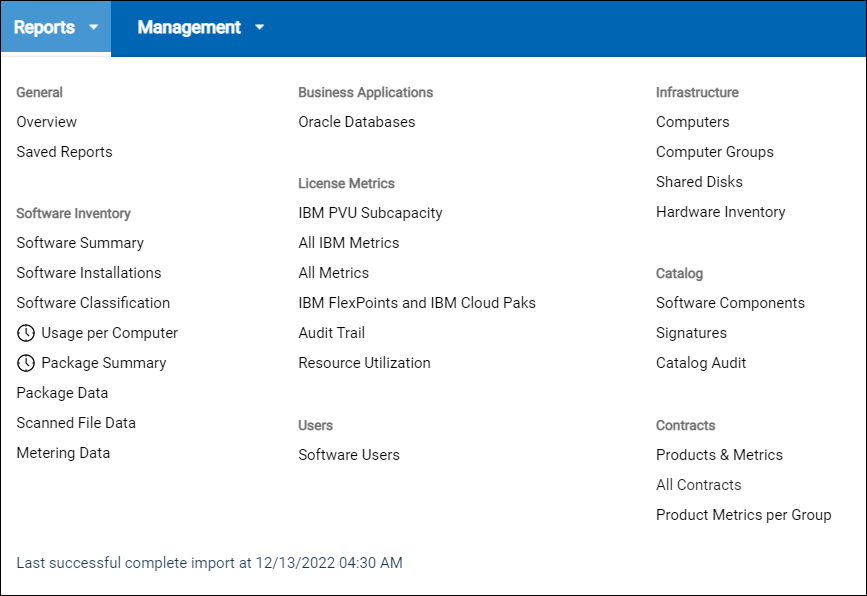Open the Overview report
This screenshot has width=867, height=596.
[x=47, y=122]
